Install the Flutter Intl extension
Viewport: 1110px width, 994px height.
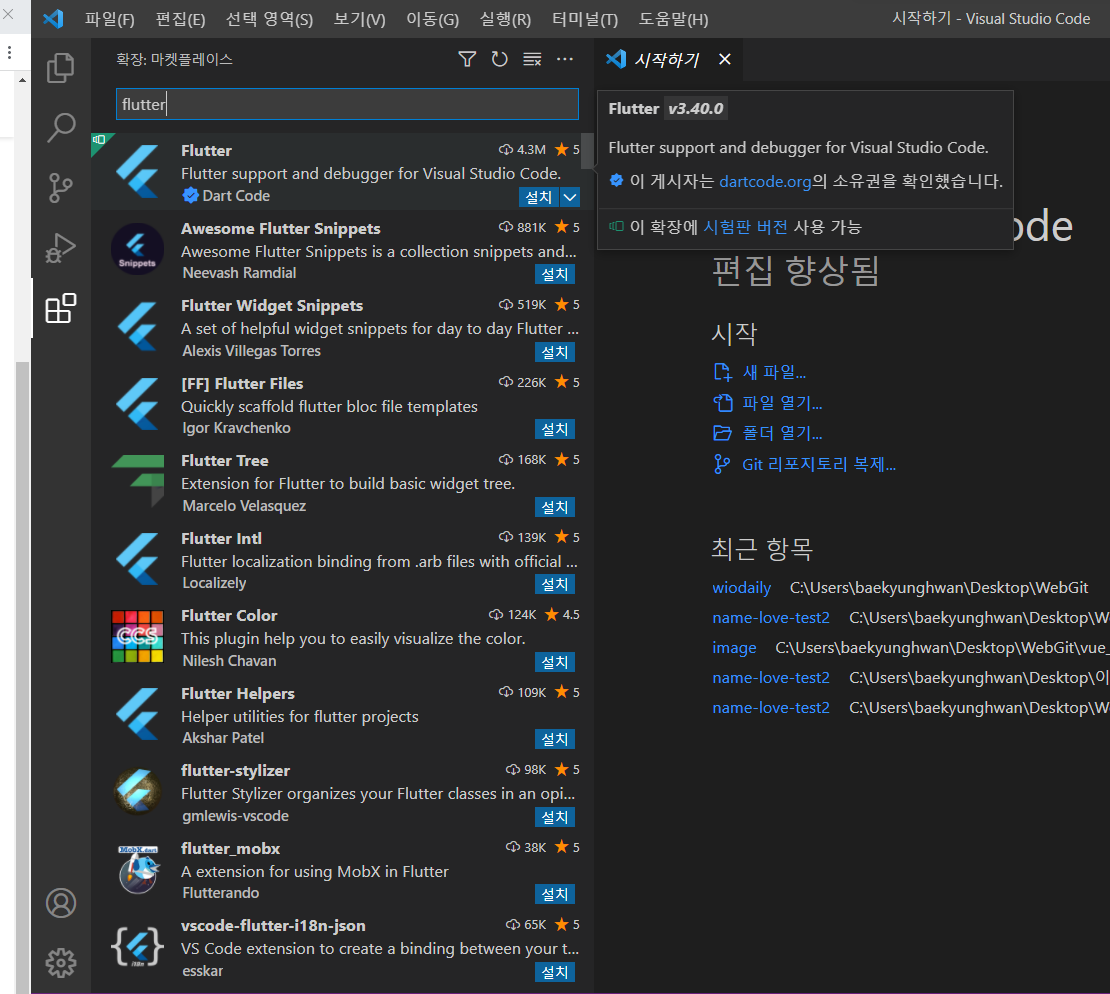click(x=555, y=584)
